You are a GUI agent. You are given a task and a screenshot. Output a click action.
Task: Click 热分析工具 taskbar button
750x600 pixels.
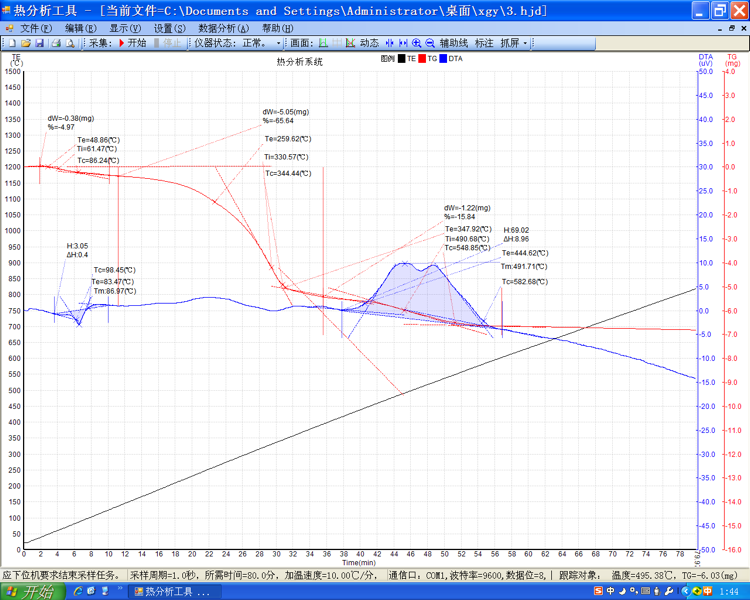click(174, 592)
